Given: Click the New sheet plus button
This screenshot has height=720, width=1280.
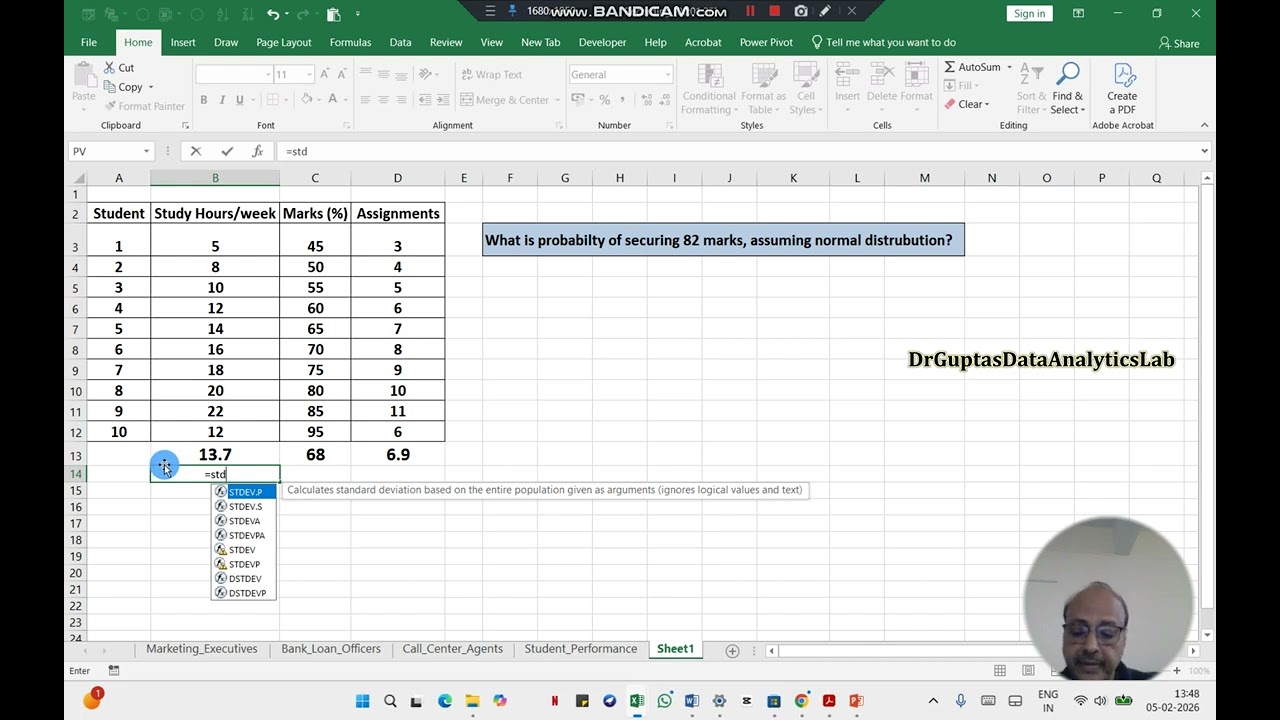Looking at the screenshot, I should point(732,650).
